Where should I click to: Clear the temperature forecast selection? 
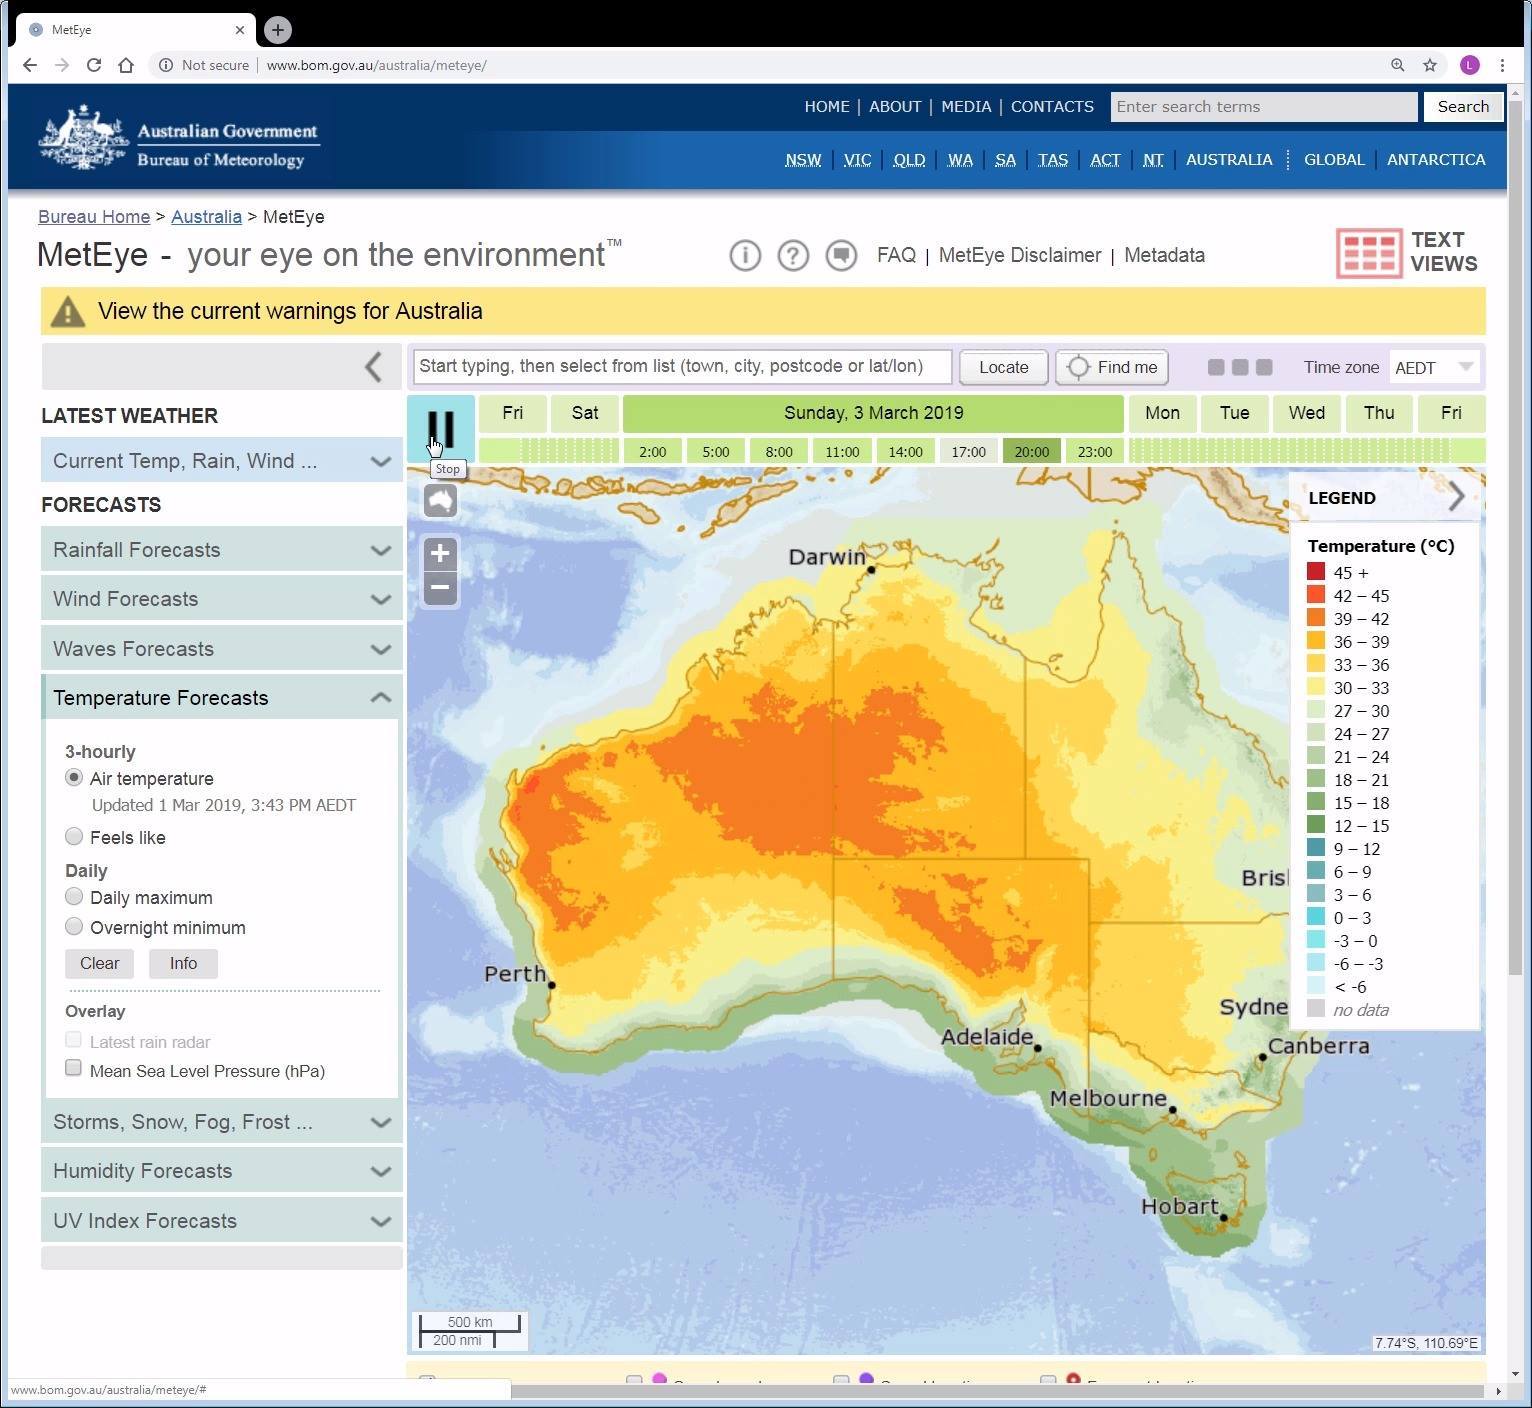(x=99, y=963)
